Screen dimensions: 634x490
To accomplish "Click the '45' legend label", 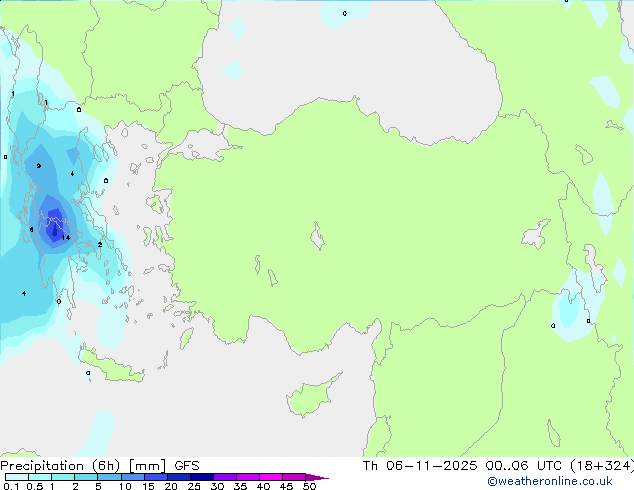I will (286, 486).
